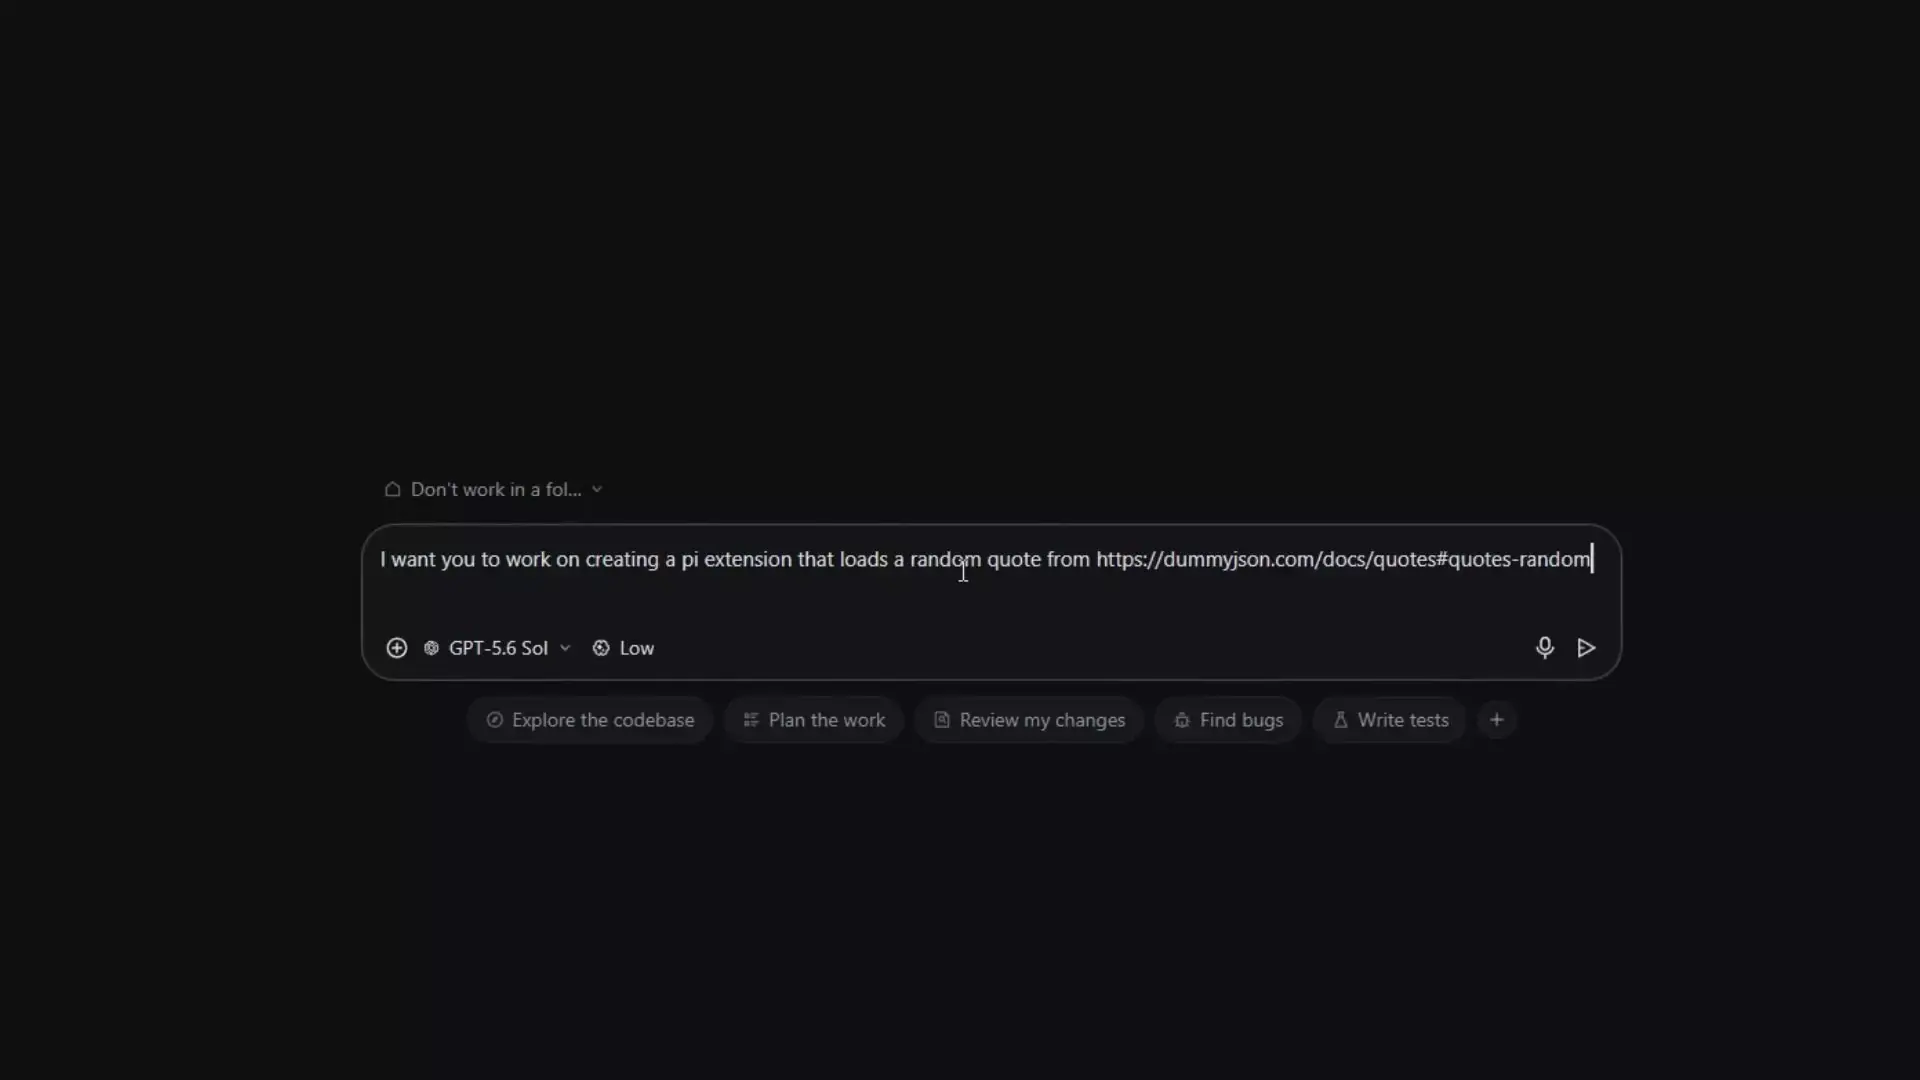Send the prompt with the arrow icon
1920x1080 pixels.
[x=1586, y=648]
